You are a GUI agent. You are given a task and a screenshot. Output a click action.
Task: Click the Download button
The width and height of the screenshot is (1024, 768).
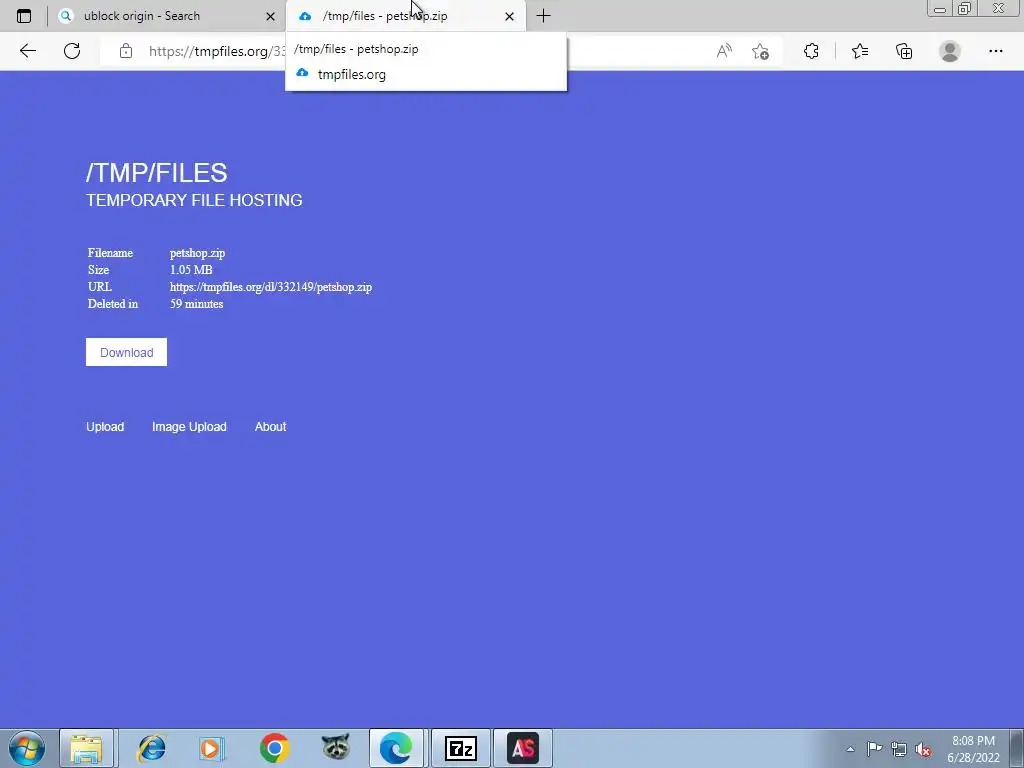coord(127,352)
